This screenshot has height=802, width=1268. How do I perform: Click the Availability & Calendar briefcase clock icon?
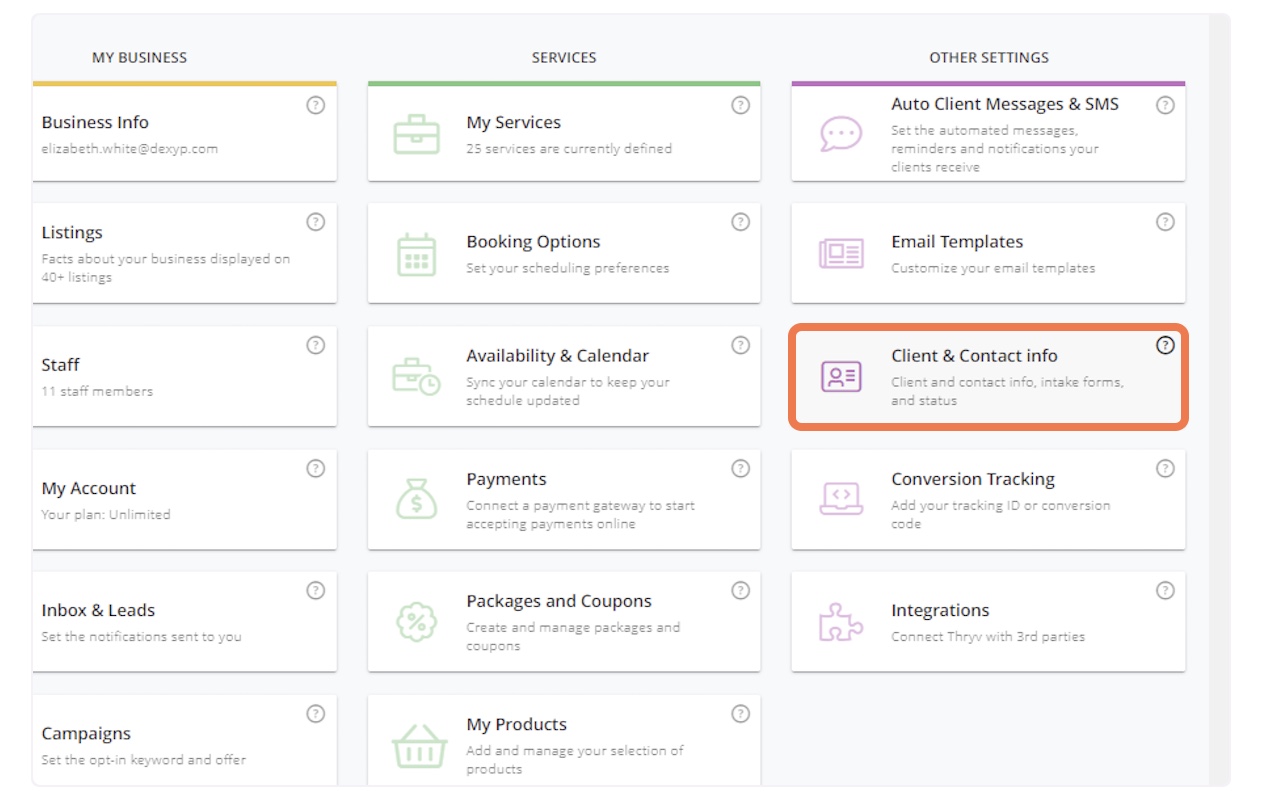pos(416,377)
